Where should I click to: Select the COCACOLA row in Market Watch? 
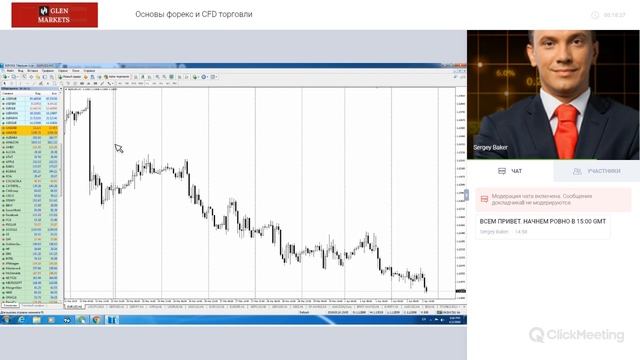tap(30, 181)
